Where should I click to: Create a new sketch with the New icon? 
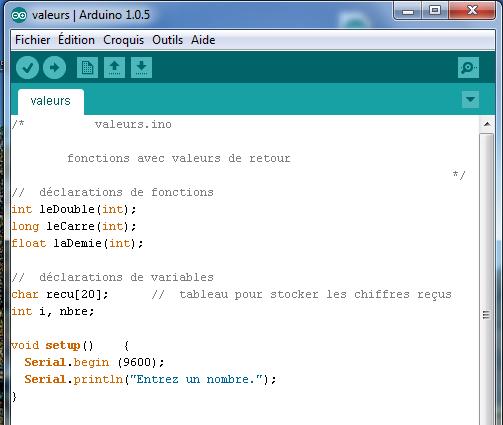(87, 68)
